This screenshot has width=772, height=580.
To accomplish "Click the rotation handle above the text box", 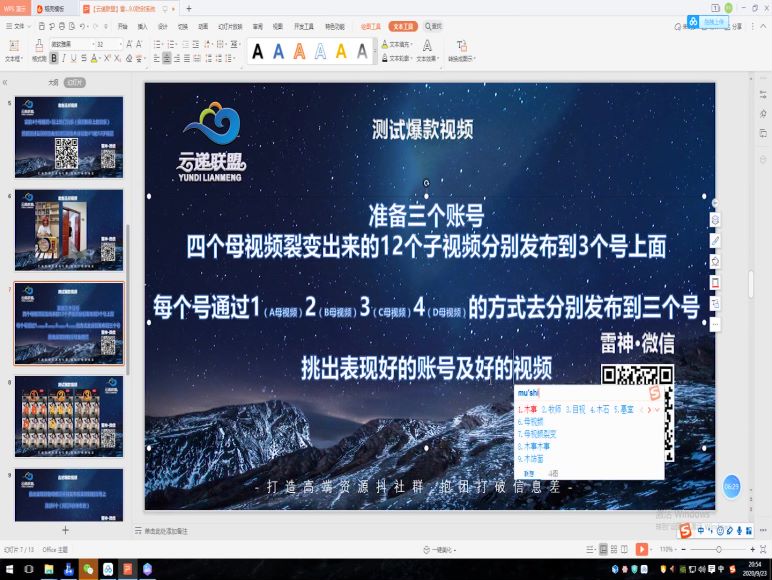I will click(x=426, y=183).
